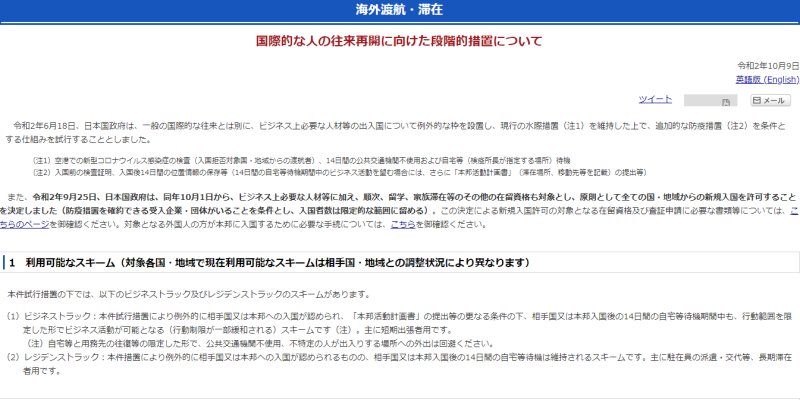Open the 英語版 (English) version link
Viewport: 800px width, 400px height.
pos(765,79)
